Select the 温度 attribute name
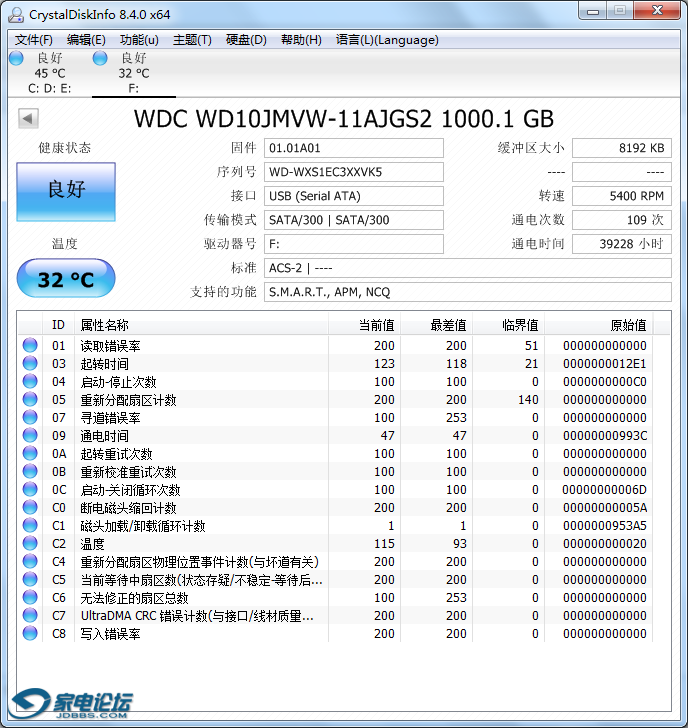Viewport: 688px width, 728px height. pyautogui.click(x=92, y=544)
